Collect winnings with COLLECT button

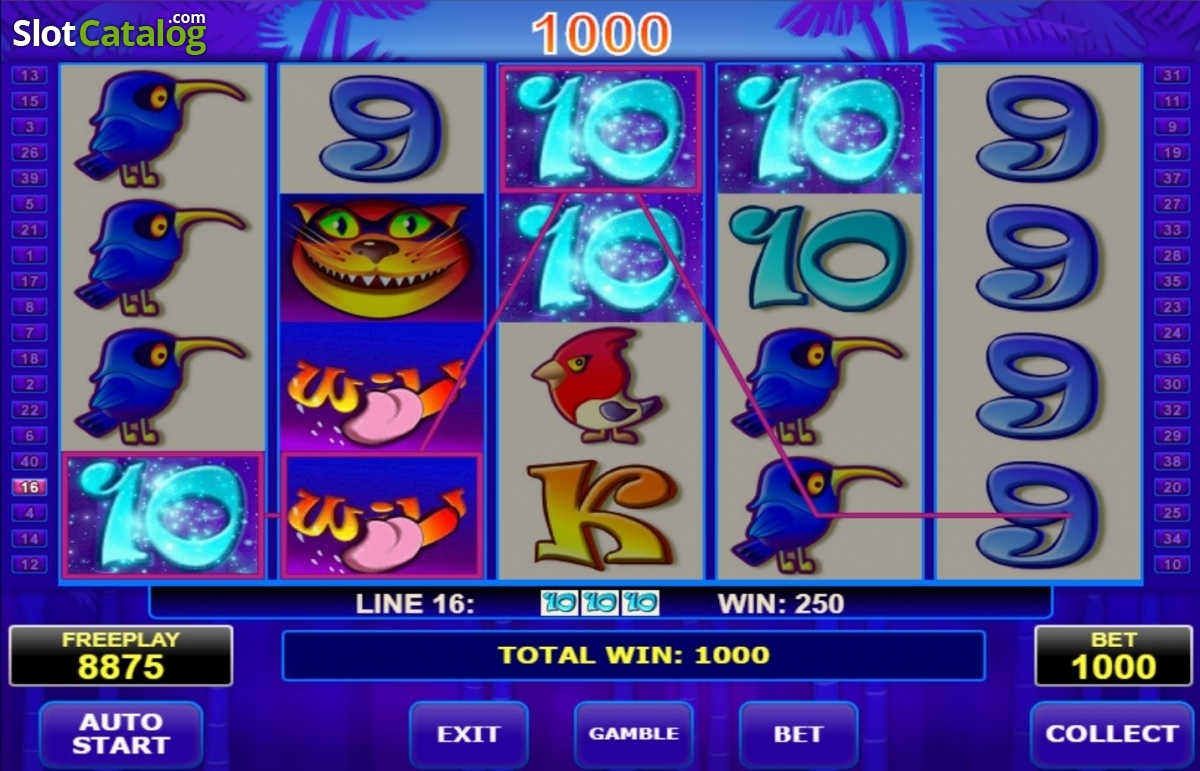pyautogui.click(x=1112, y=734)
